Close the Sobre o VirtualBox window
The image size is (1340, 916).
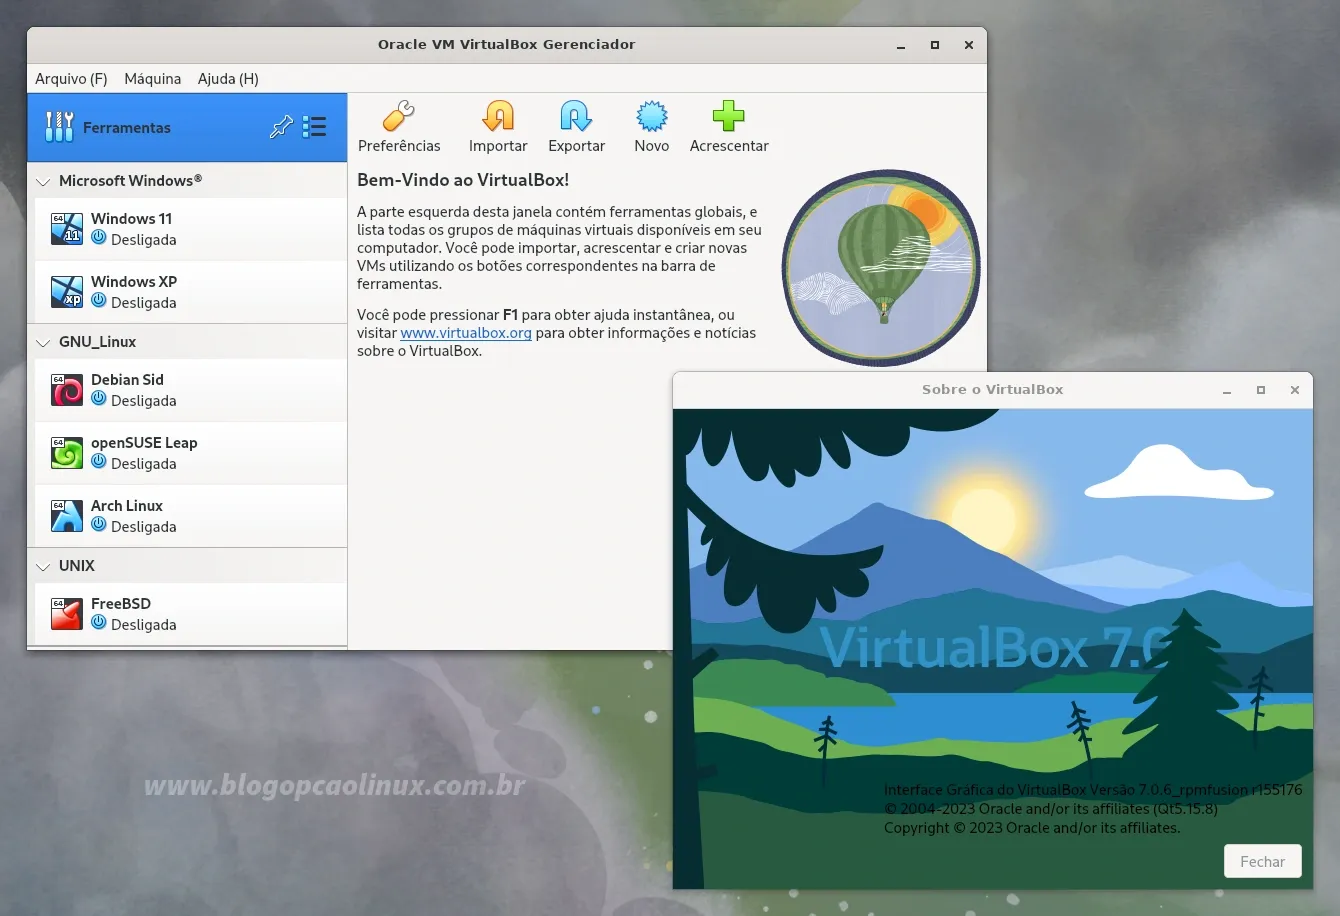coord(1295,390)
